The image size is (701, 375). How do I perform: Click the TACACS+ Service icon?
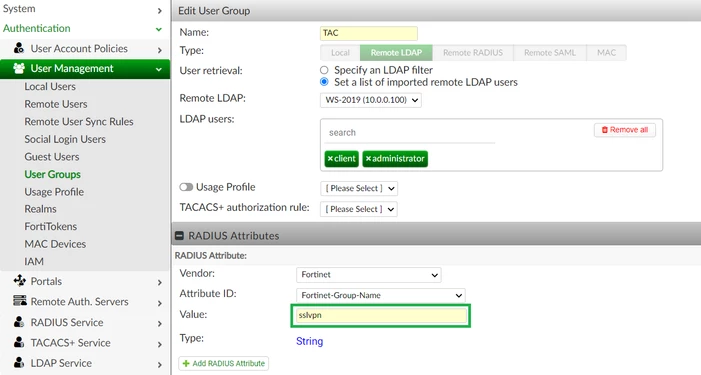[19, 342]
